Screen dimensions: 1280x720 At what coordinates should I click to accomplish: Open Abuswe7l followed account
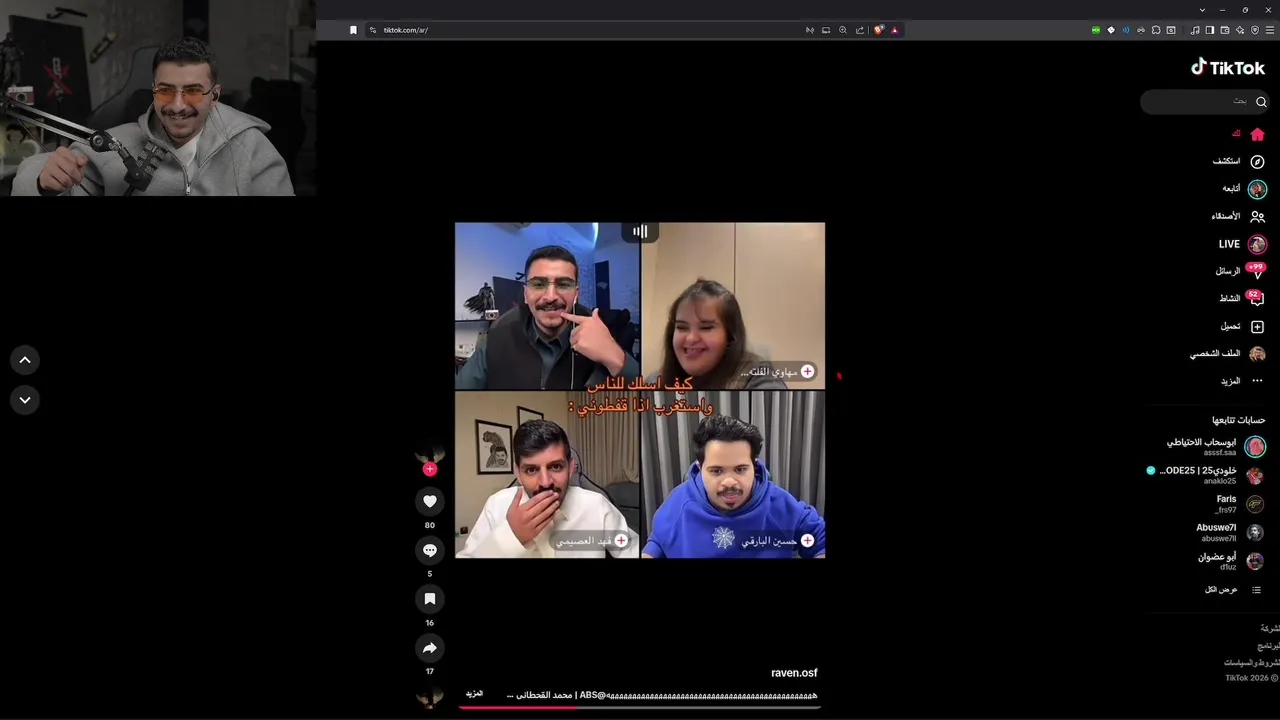click(x=1229, y=532)
